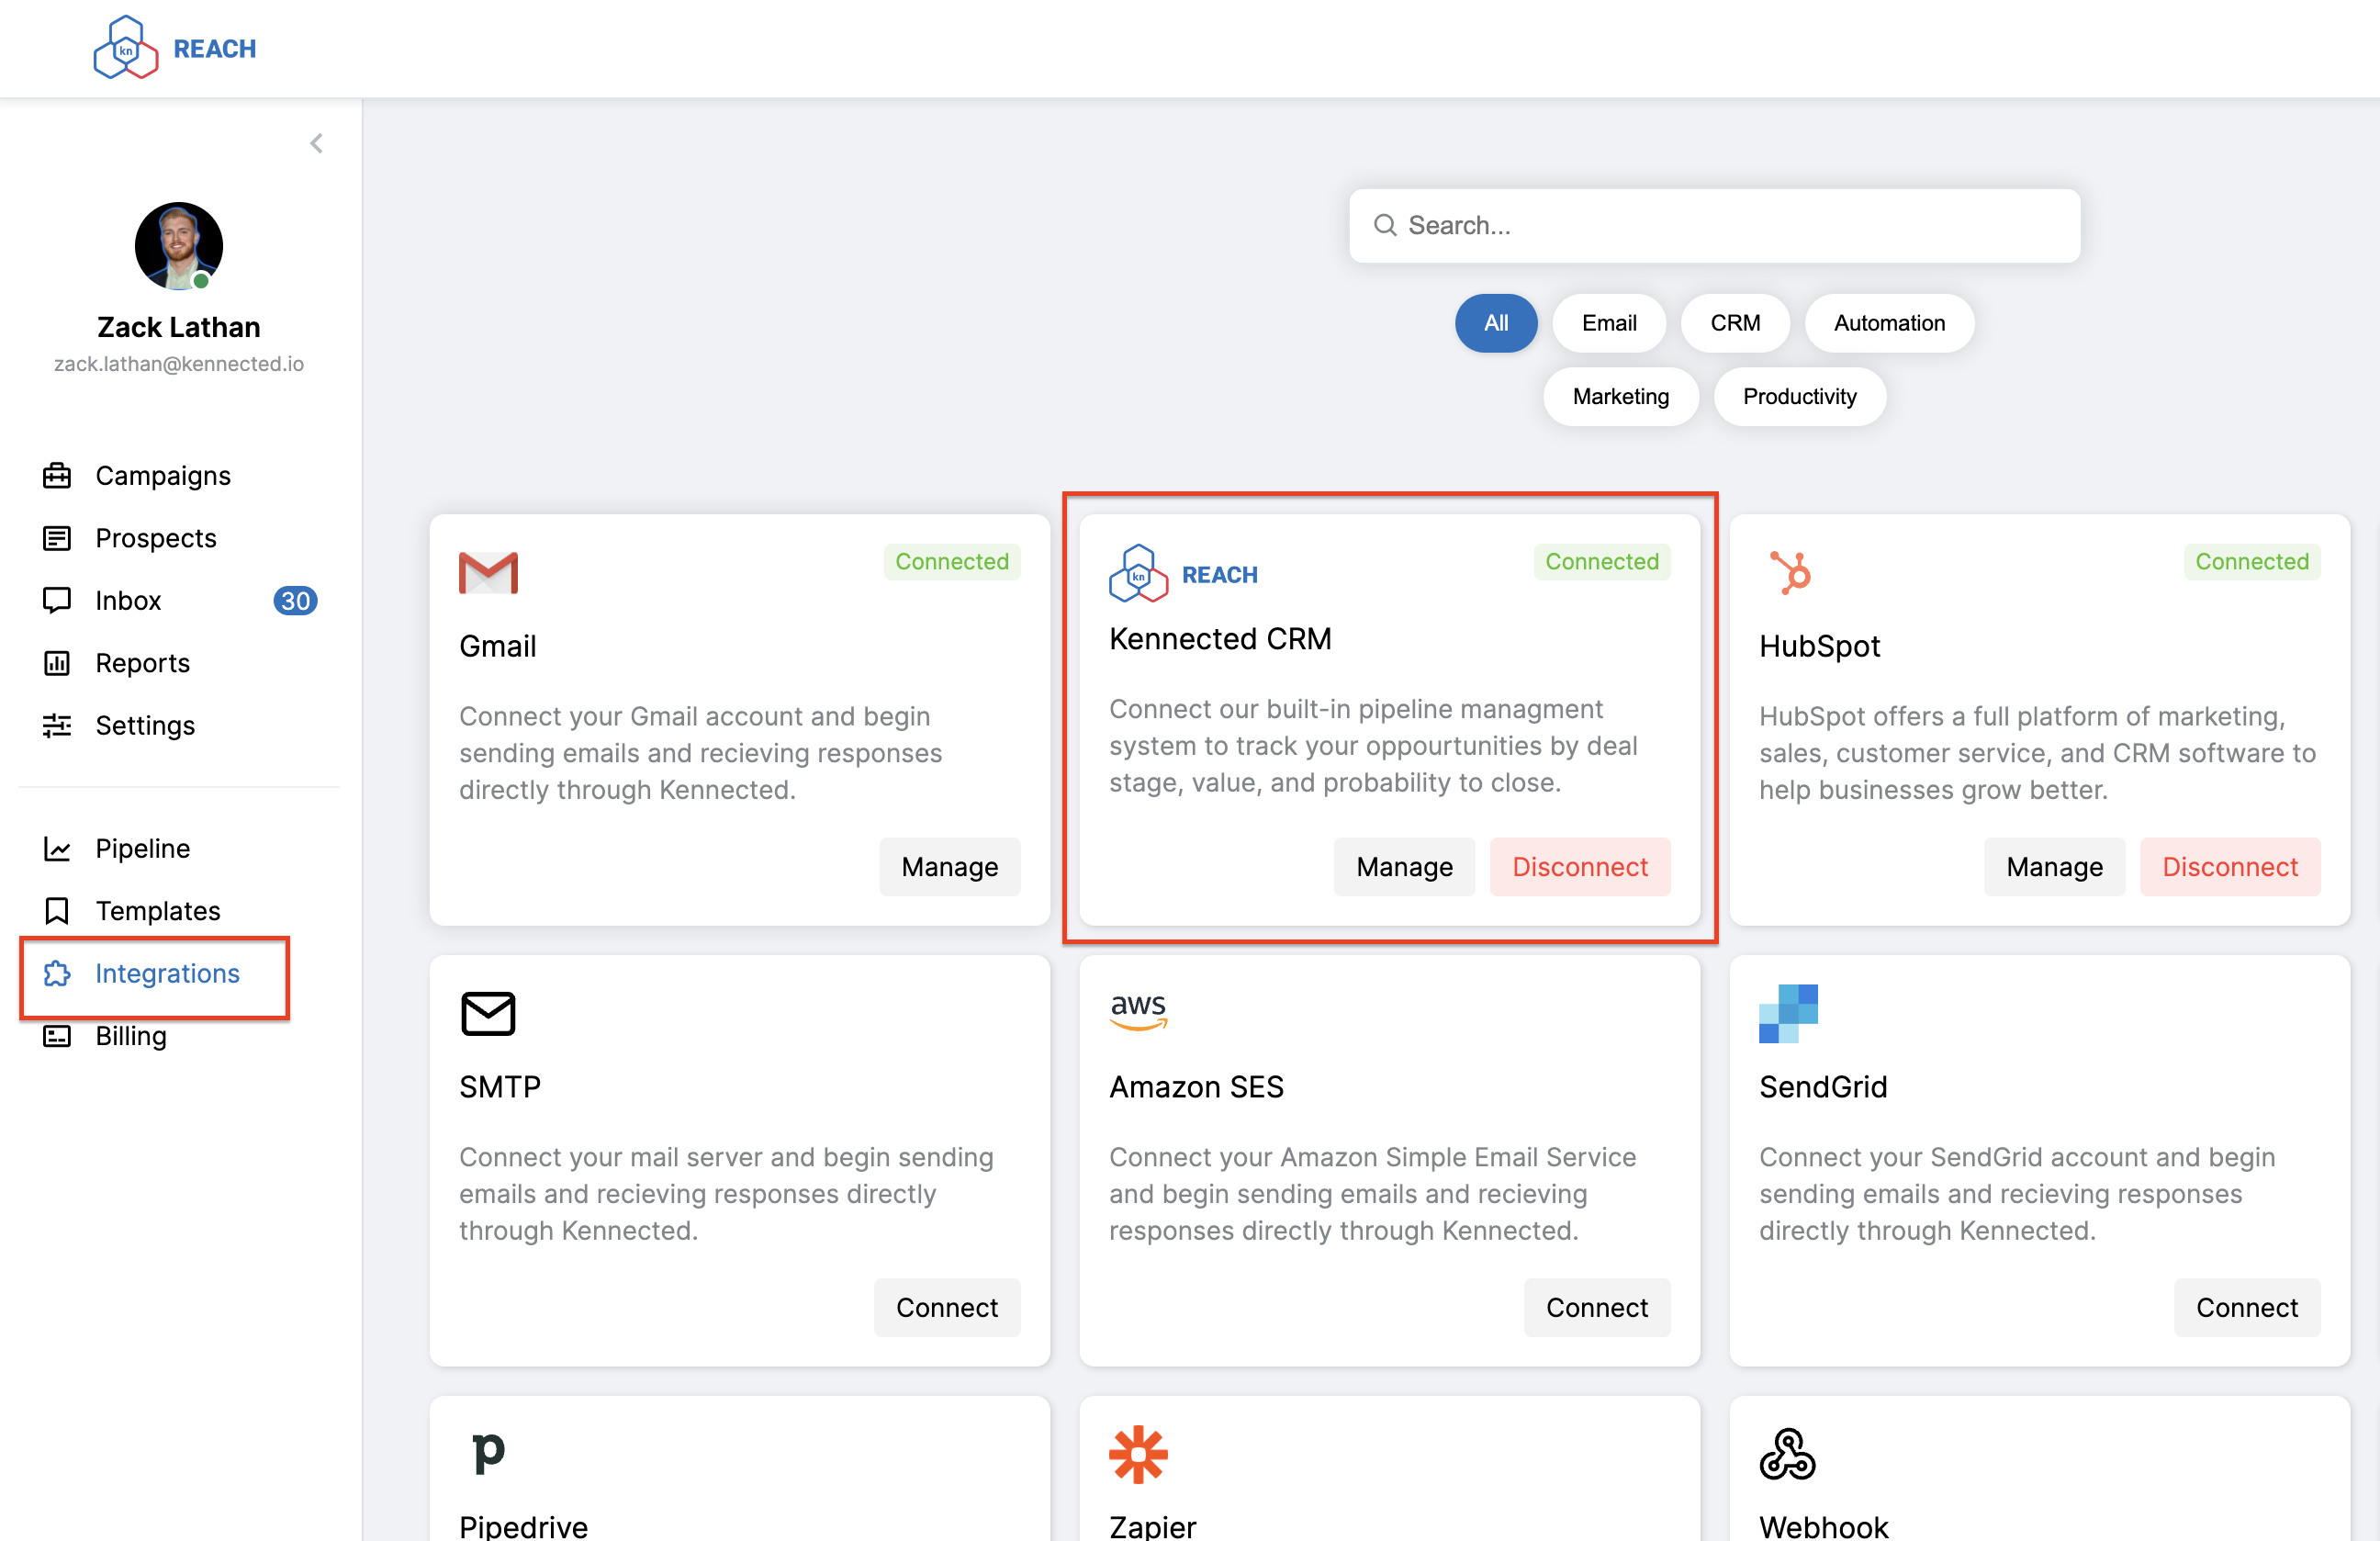Filter integrations by Marketing
This screenshot has width=2380, height=1541.
(1620, 397)
